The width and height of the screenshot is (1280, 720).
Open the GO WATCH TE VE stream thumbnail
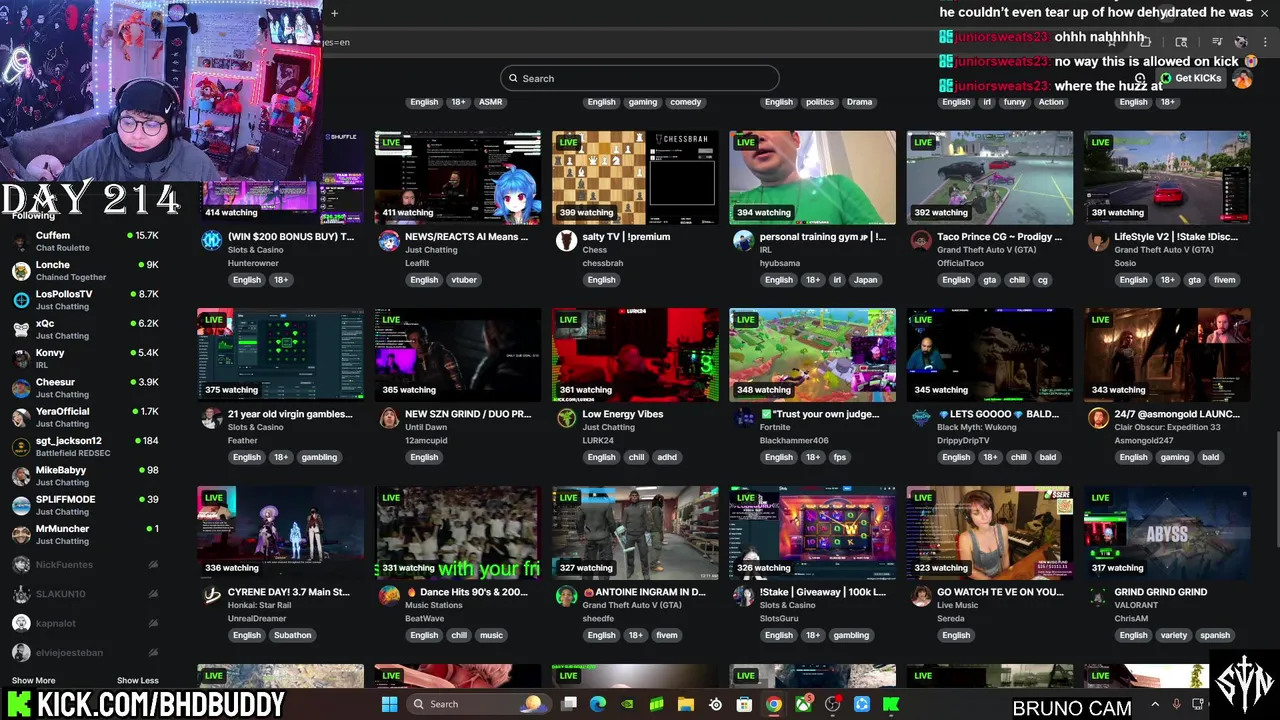click(x=990, y=533)
